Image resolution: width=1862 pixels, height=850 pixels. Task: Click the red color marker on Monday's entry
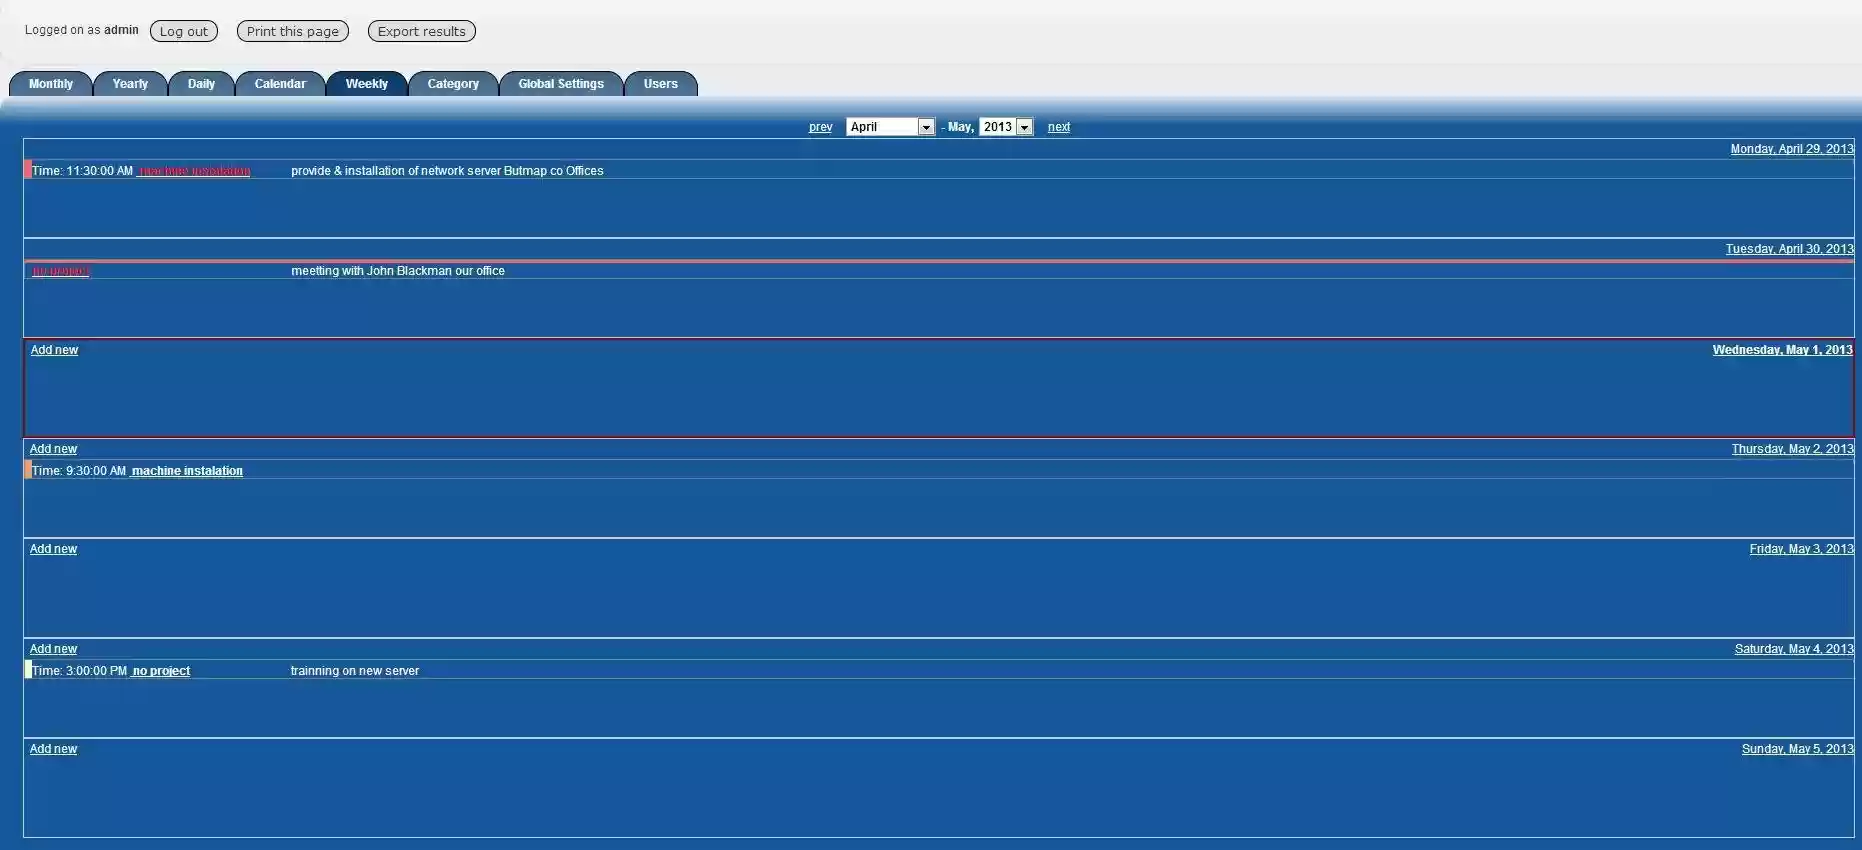coord(28,170)
